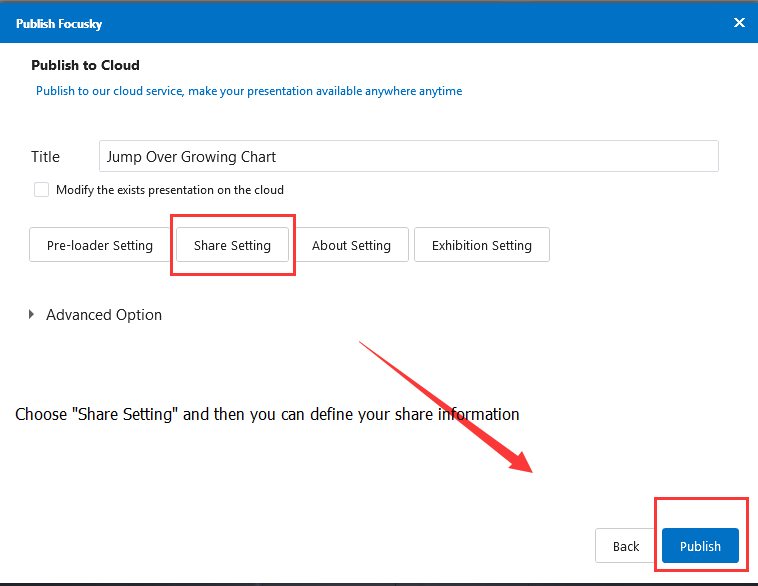Viewport: 758px width, 586px height.
Task: Click the Modify the exists presentation label
Action: [x=170, y=190]
